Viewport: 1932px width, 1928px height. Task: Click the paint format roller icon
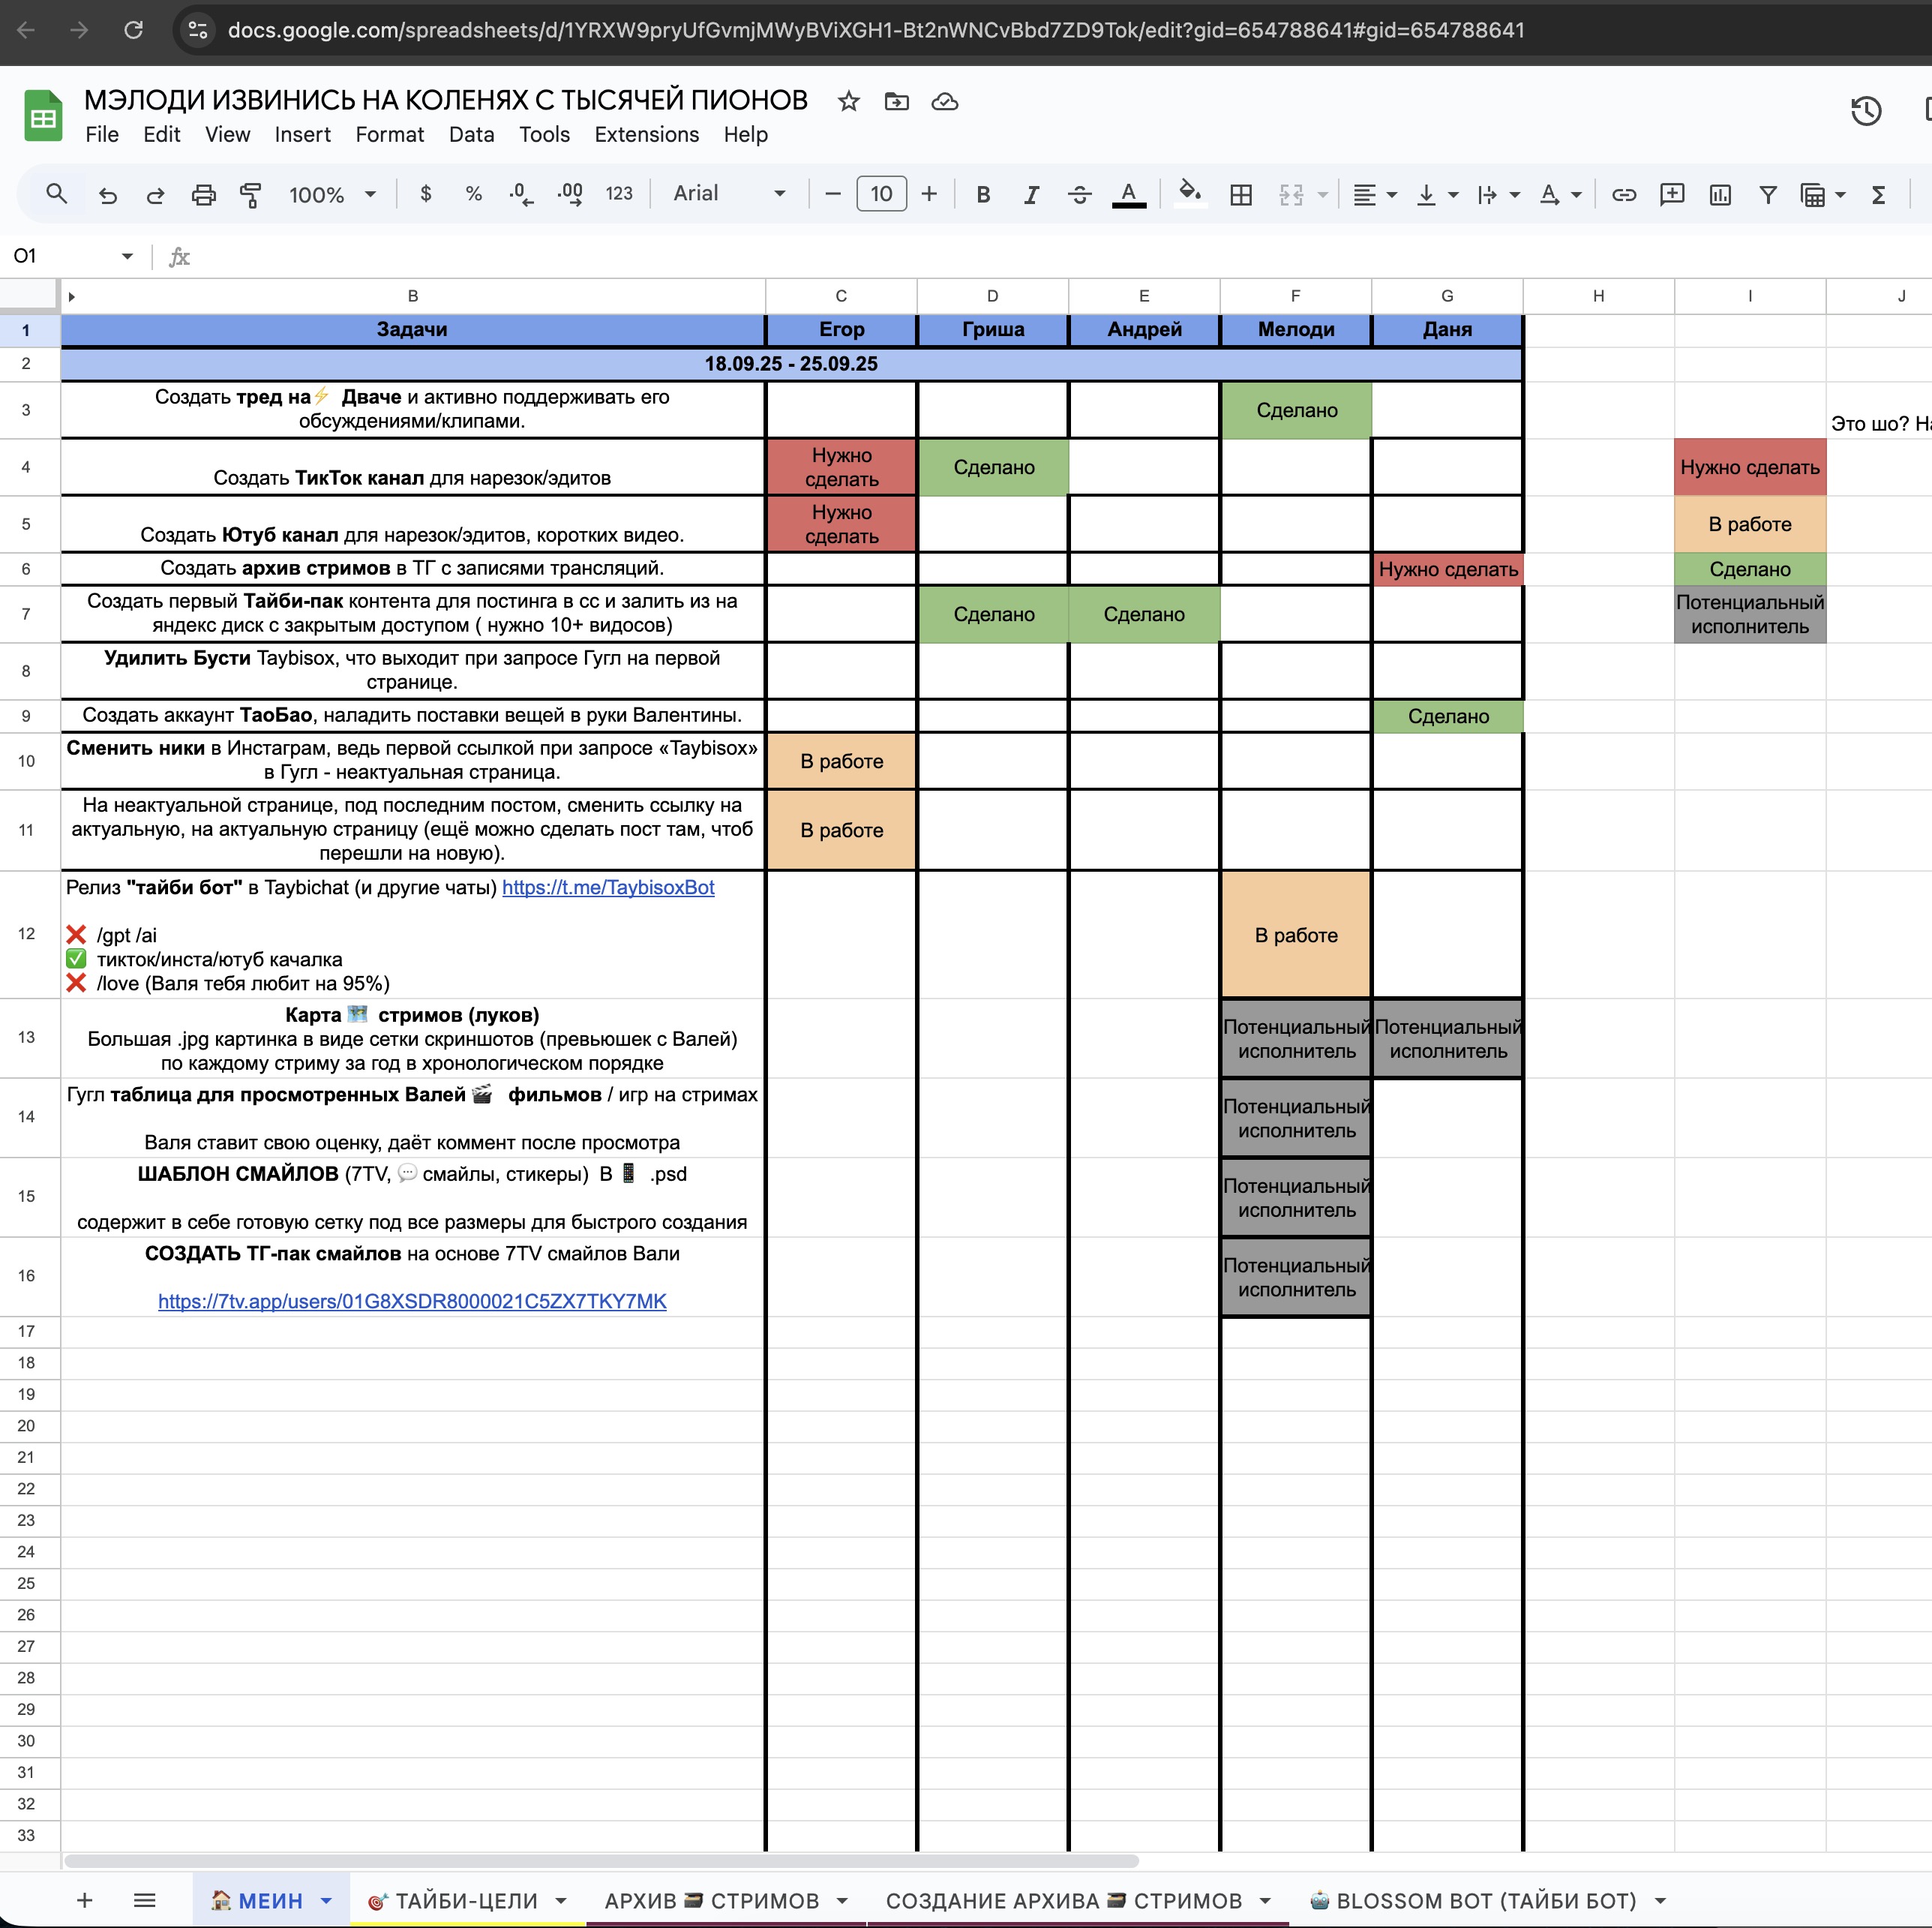point(251,194)
